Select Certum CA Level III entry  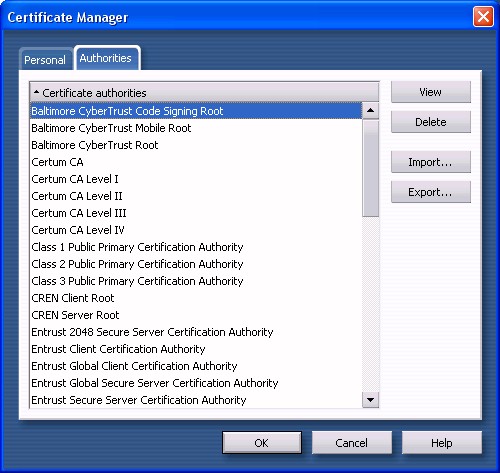(x=196, y=213)
